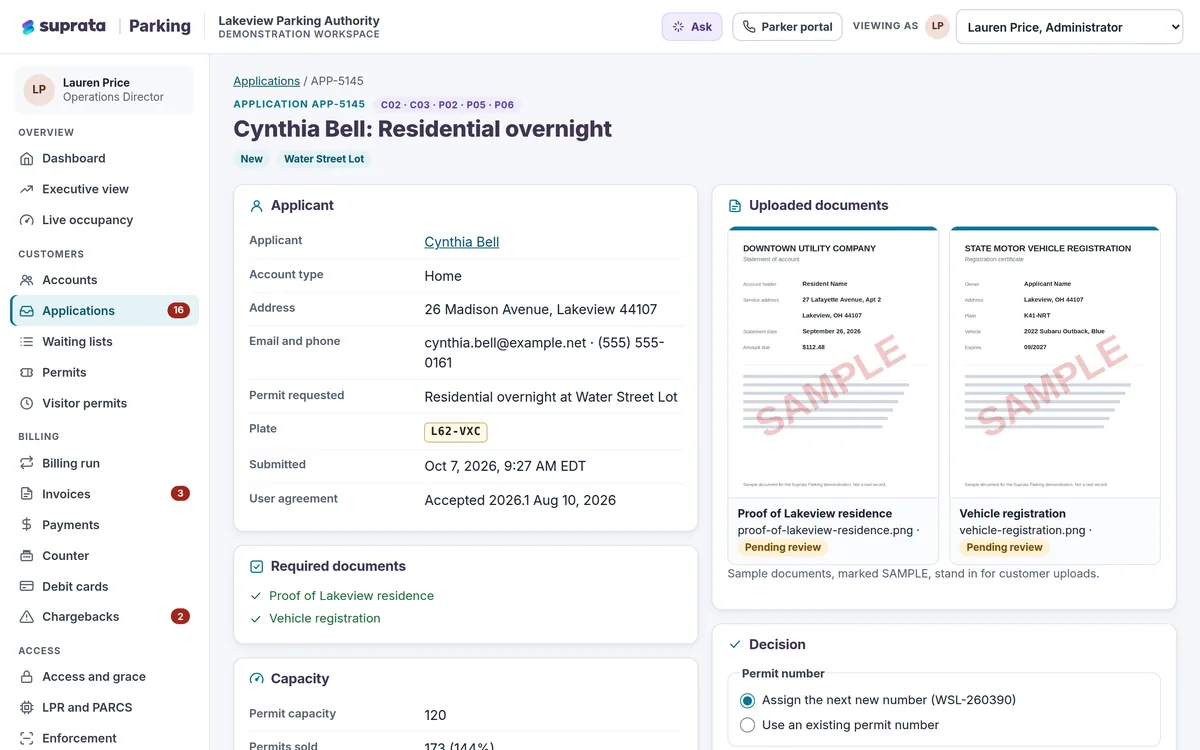1200x750 pixels.
Task: Click the Chargebacks warning triangle icon
Action: pos(27,617)
